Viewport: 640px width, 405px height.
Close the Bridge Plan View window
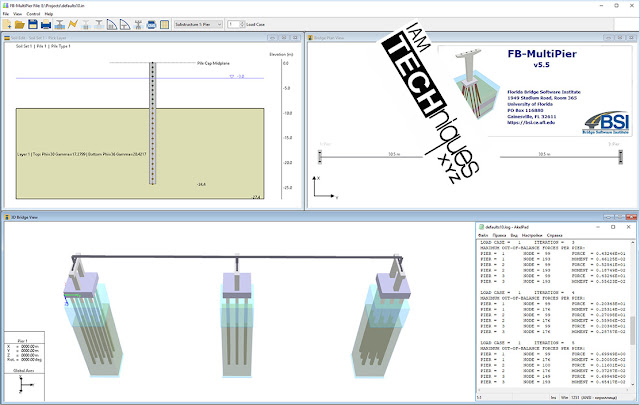631,38
